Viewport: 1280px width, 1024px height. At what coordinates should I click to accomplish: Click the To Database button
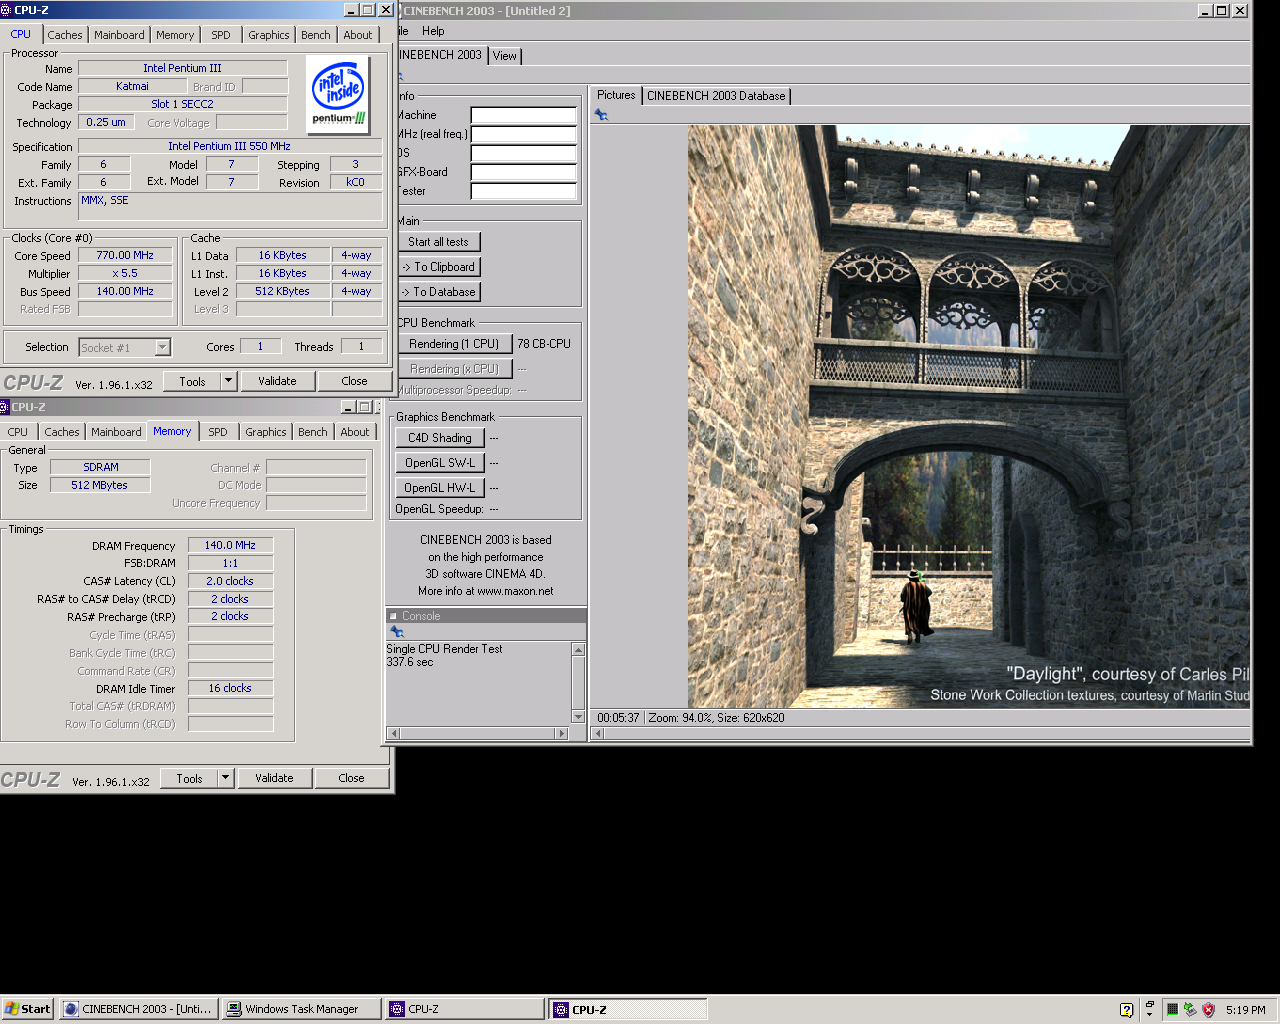tap(438, 292)
